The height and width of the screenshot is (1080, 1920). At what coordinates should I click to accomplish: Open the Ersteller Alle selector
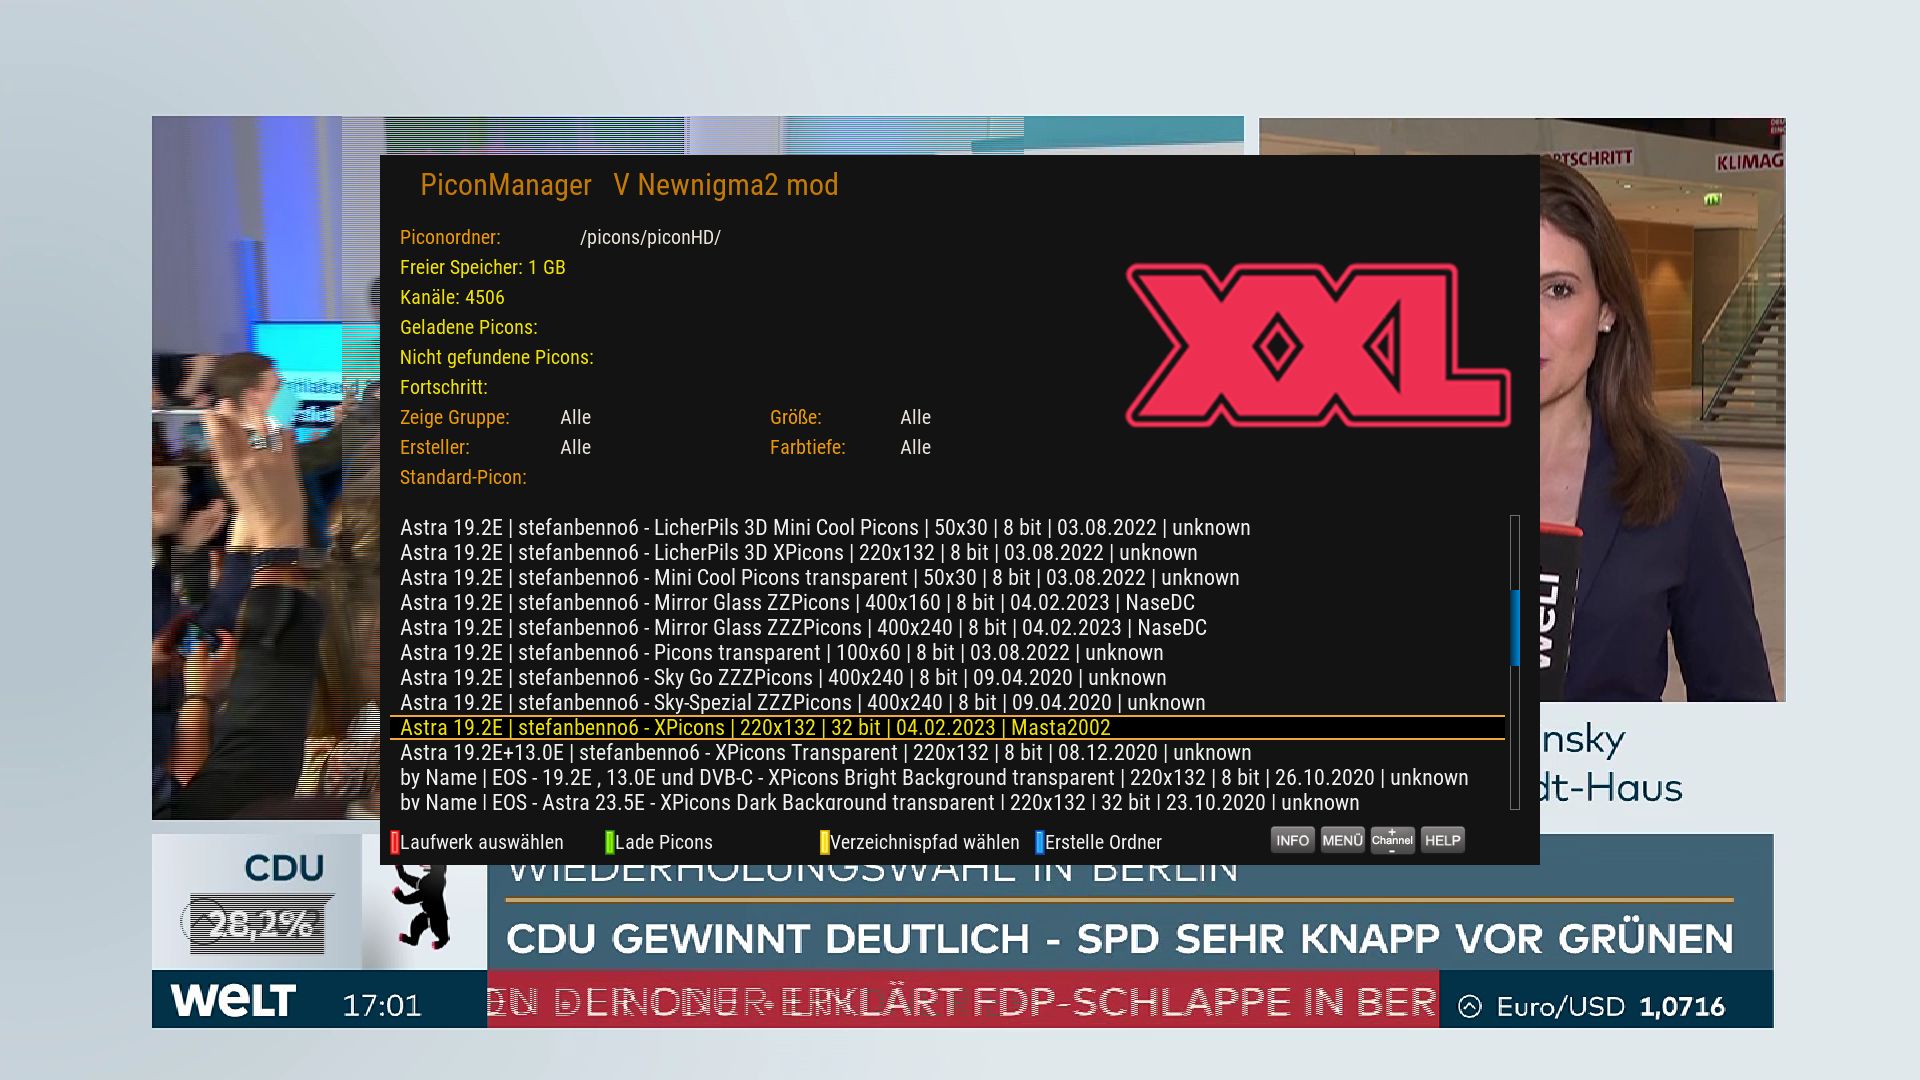tap(575, 447)
